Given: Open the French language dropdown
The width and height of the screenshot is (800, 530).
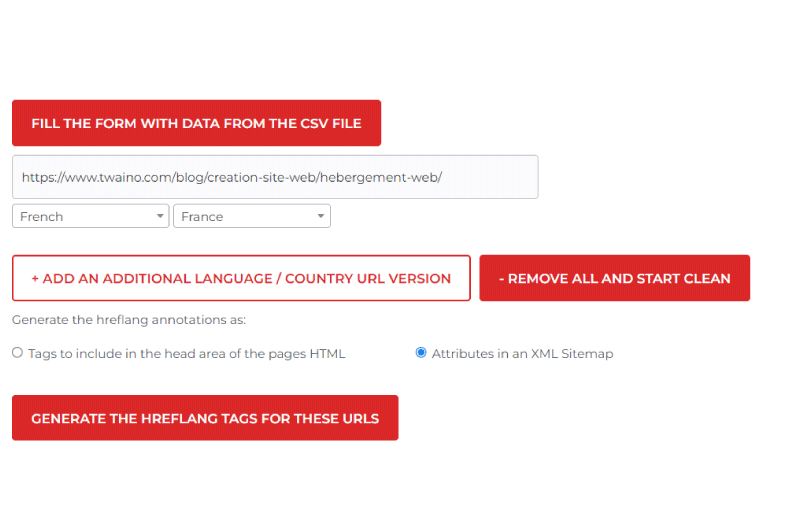Looking at the screenshot, I should point(90,216).
